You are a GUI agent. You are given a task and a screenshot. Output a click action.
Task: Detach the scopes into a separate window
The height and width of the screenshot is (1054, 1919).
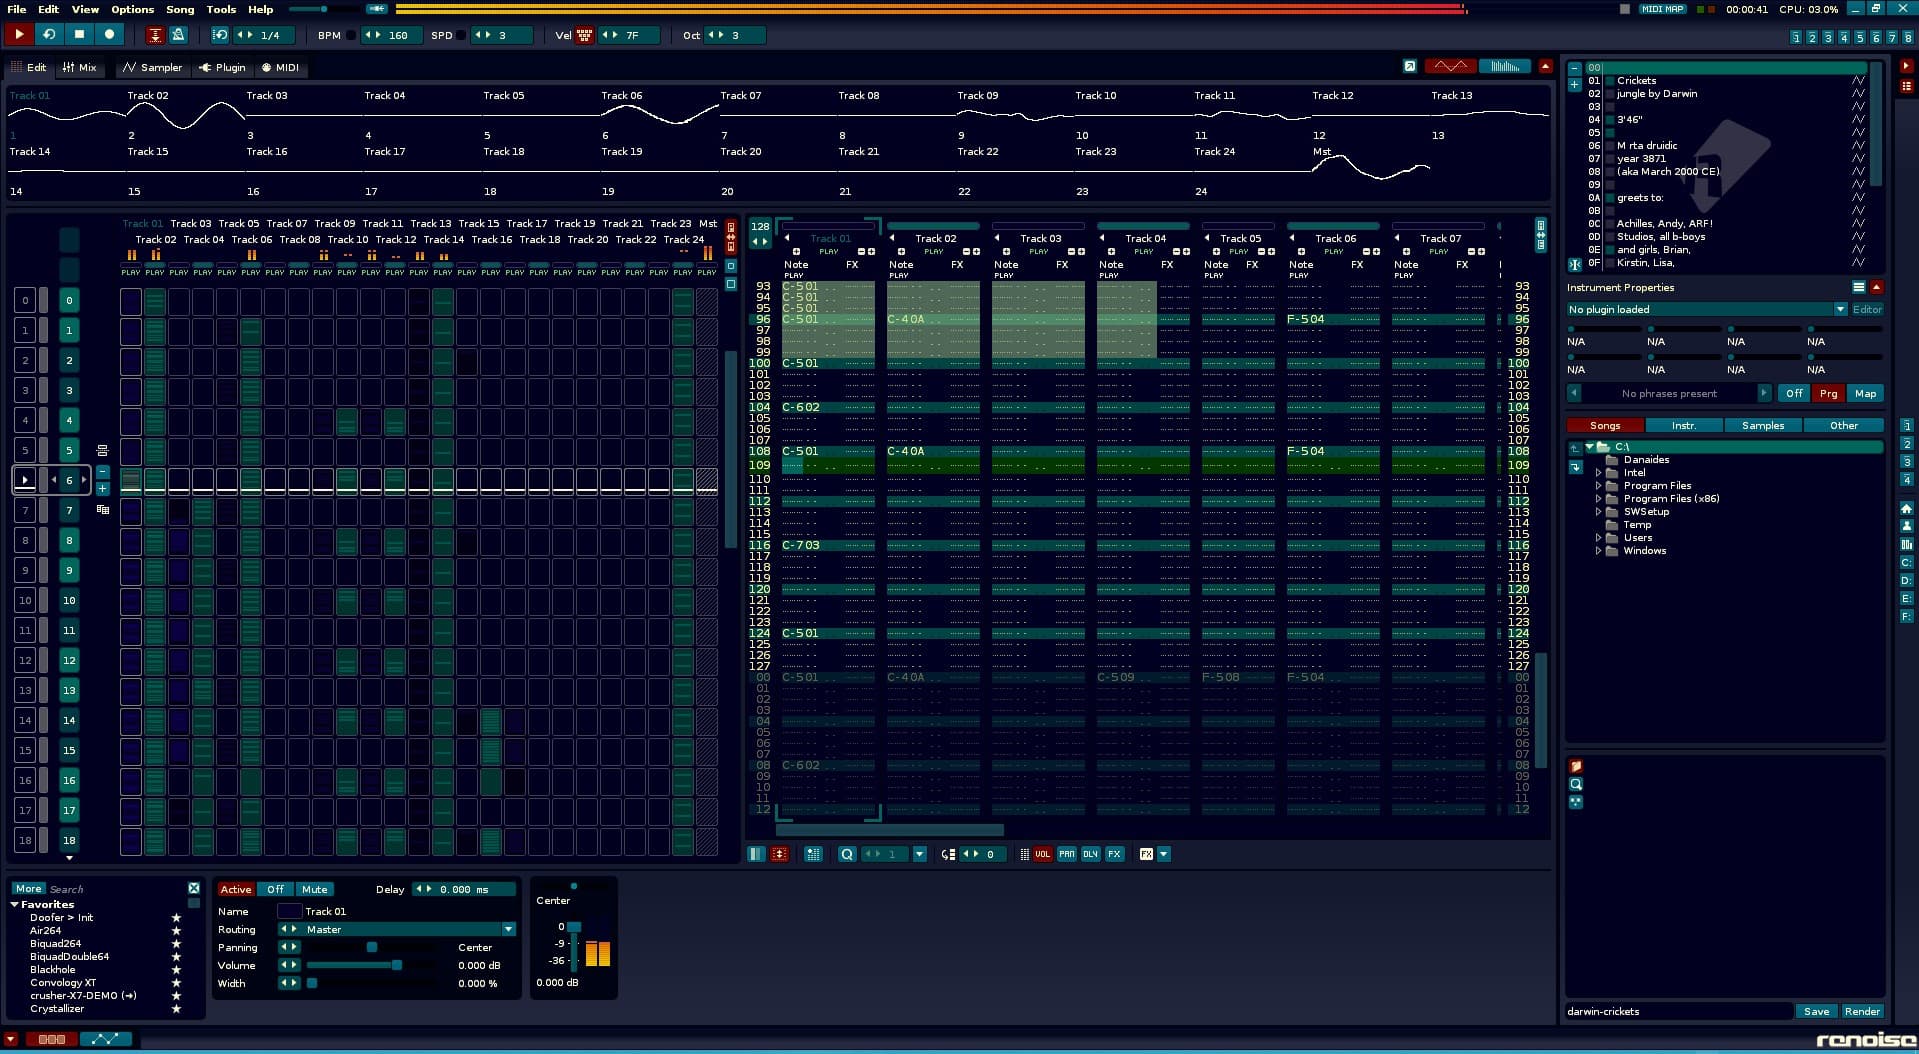[1409, 66]
